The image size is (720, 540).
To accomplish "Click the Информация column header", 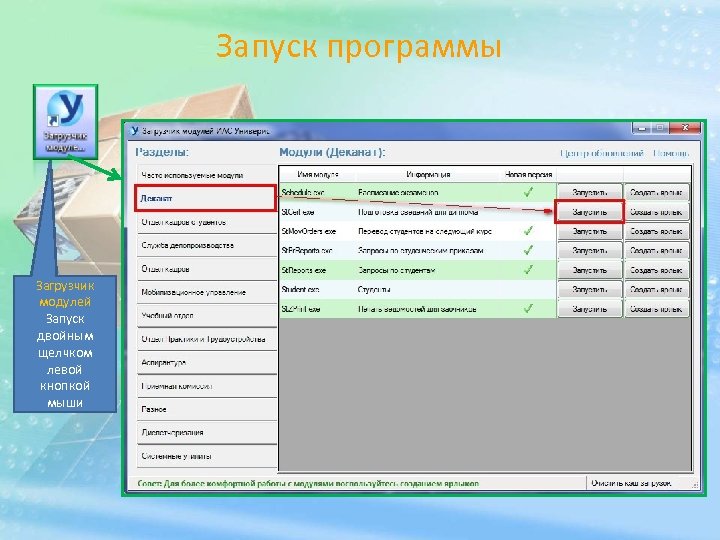I will pos(428,174).
